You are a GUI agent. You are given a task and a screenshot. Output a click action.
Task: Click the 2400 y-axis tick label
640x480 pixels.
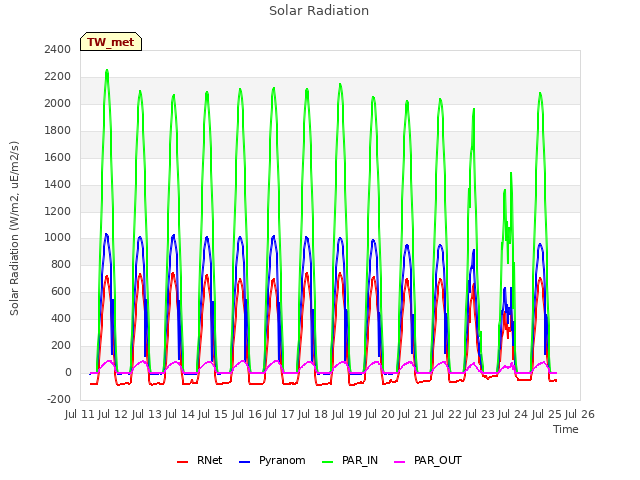(x=58, y=50)
